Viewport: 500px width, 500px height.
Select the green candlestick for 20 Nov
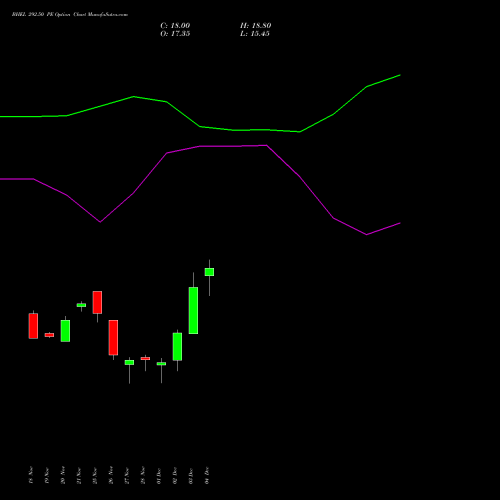coord(65,331)
